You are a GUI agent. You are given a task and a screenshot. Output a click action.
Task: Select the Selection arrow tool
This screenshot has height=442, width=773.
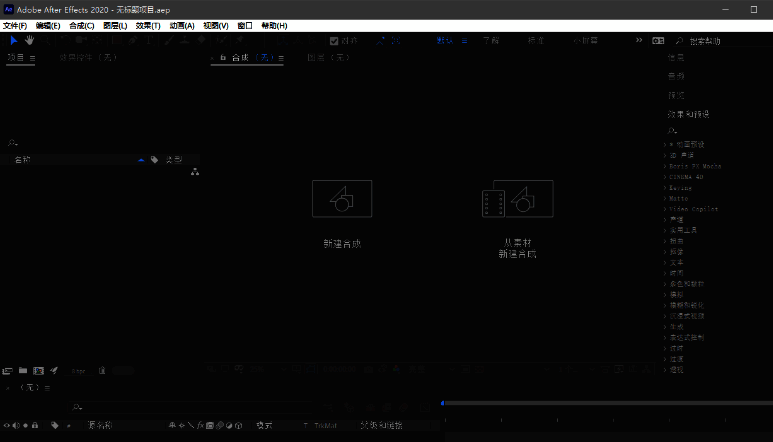pyautogui.click(x=14, y=40)
